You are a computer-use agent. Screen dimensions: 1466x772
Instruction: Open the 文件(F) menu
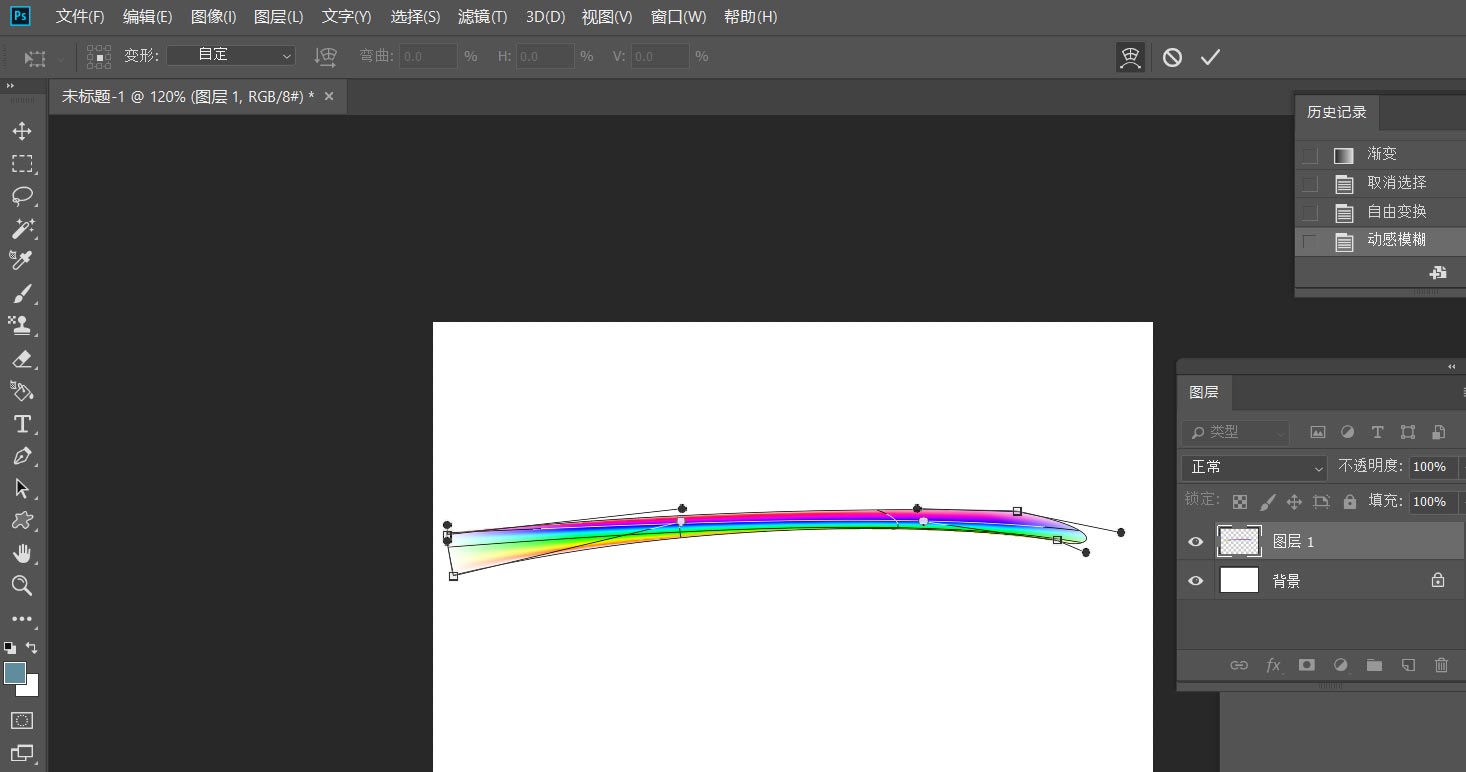coord(80,17)
